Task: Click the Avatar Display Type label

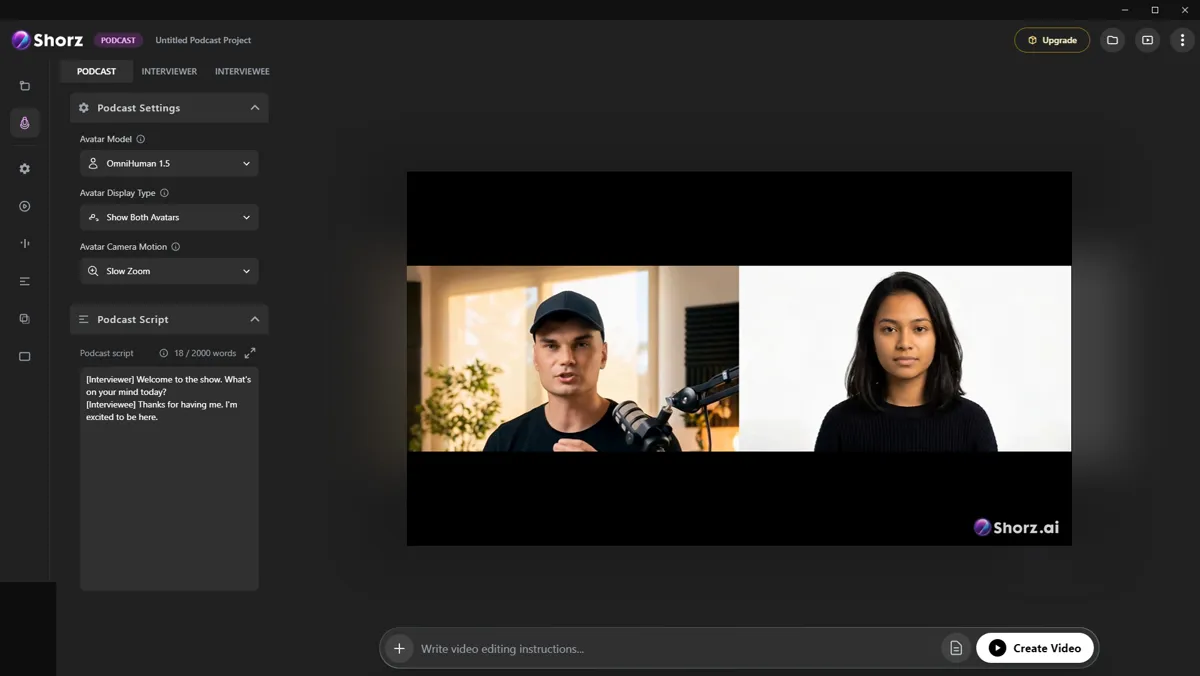Action: [117, 193]
